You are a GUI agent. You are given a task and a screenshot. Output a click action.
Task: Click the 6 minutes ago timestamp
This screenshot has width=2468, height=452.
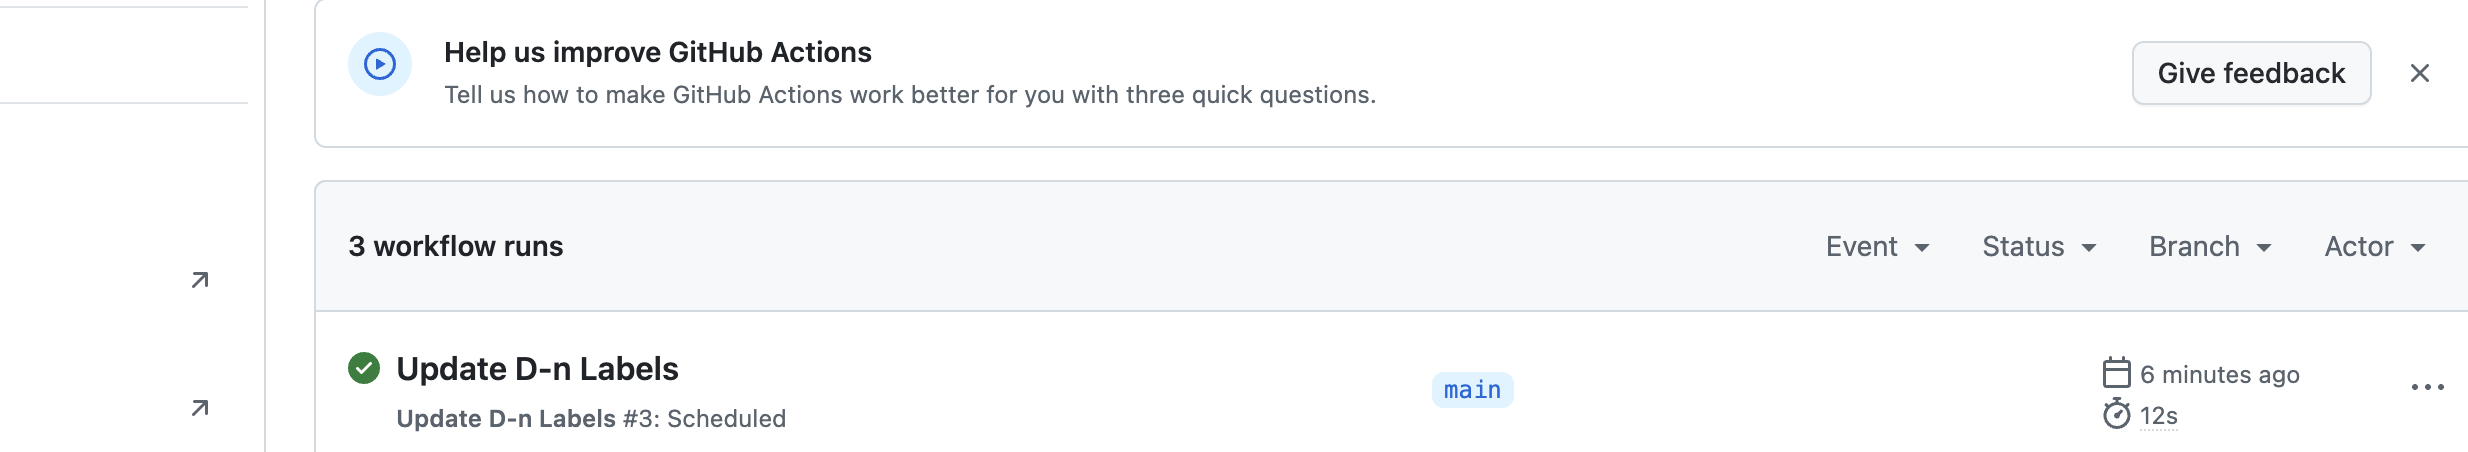click(2219, 374)
